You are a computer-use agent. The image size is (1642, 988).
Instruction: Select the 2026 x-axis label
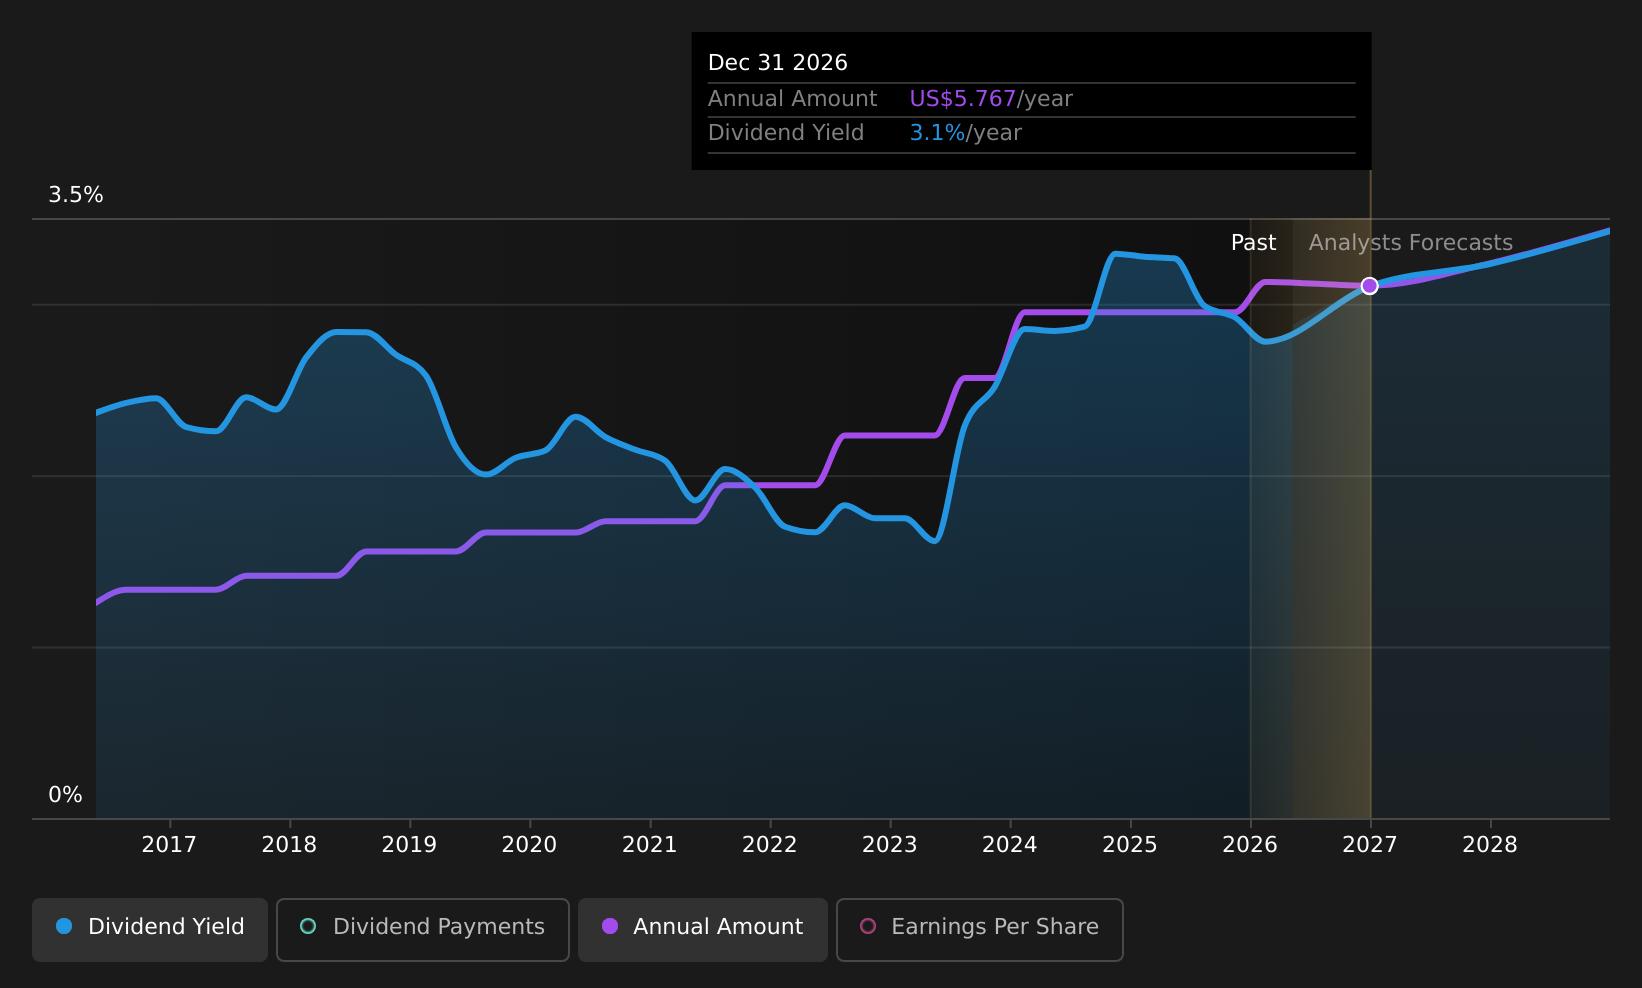click(1249, 845)
